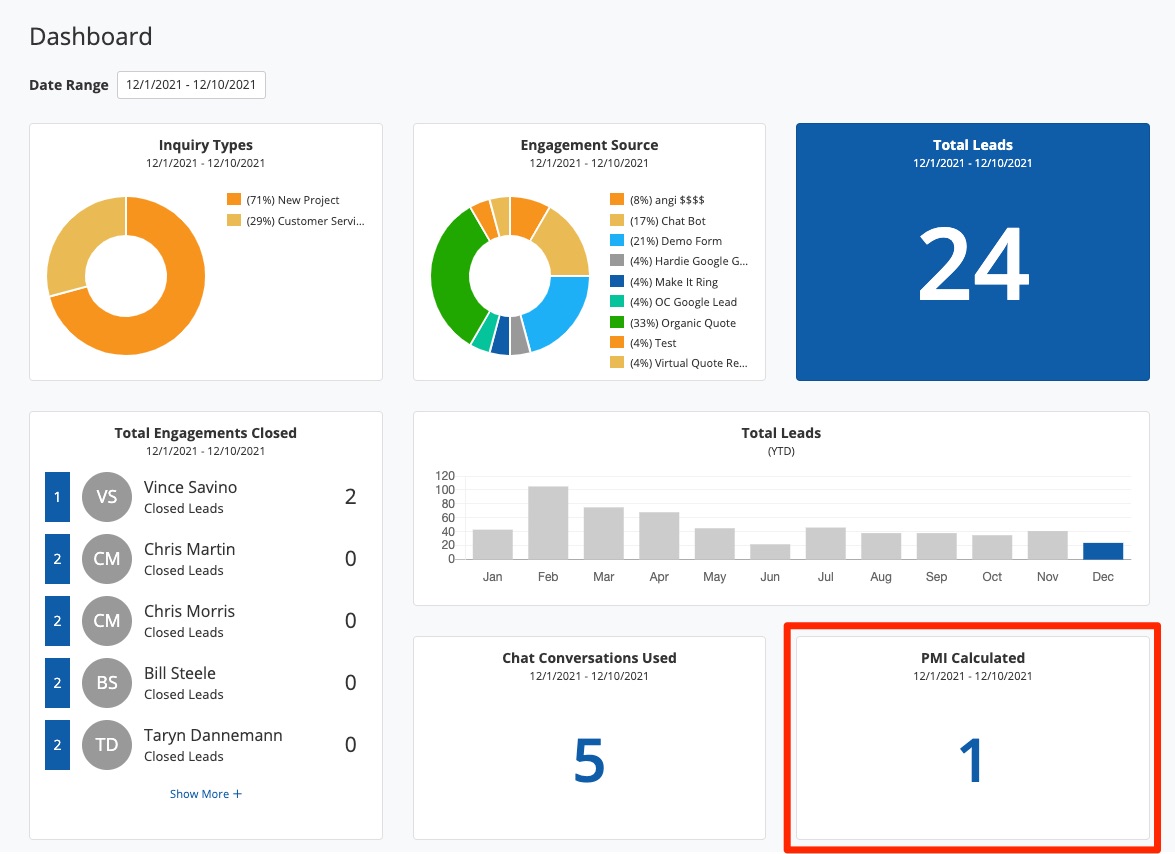Click Chris Martin's CM avatar

107,559
